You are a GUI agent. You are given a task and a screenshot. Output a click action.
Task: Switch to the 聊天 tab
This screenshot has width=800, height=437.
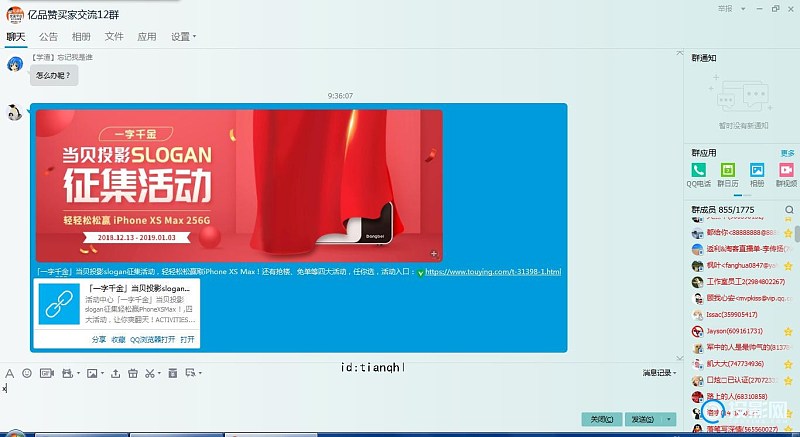pyautogui.click(x=16, y=37)
